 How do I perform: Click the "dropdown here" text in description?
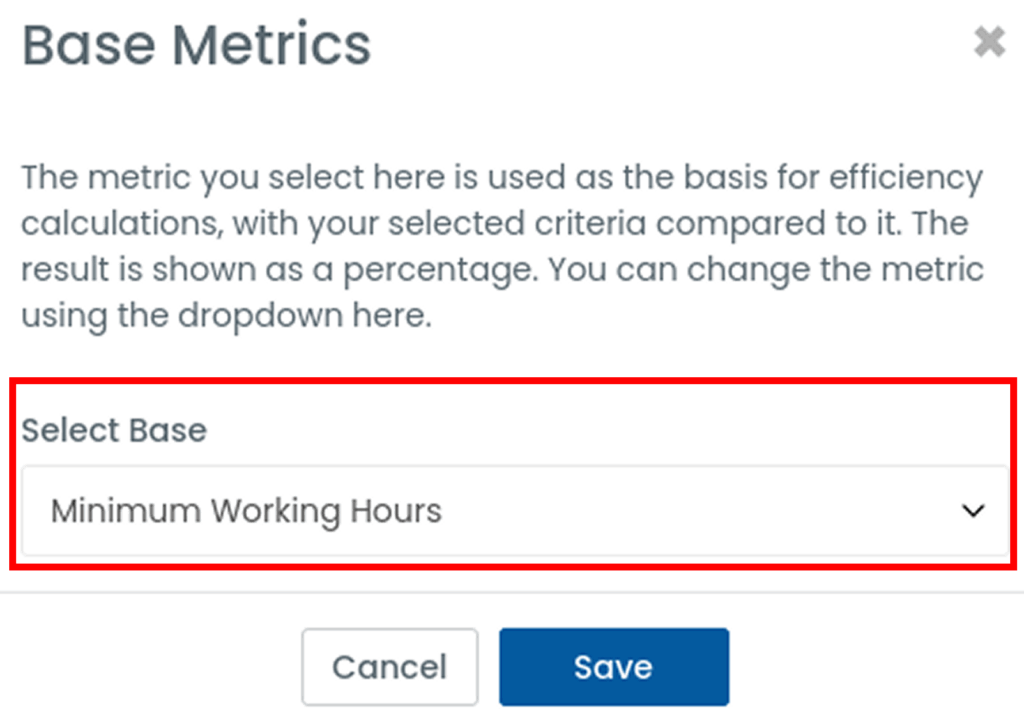tap(304, 316)
